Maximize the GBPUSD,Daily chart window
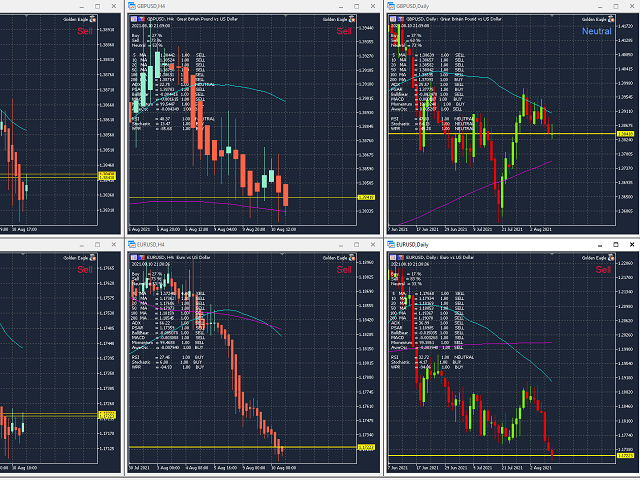 tap(616, 6)
